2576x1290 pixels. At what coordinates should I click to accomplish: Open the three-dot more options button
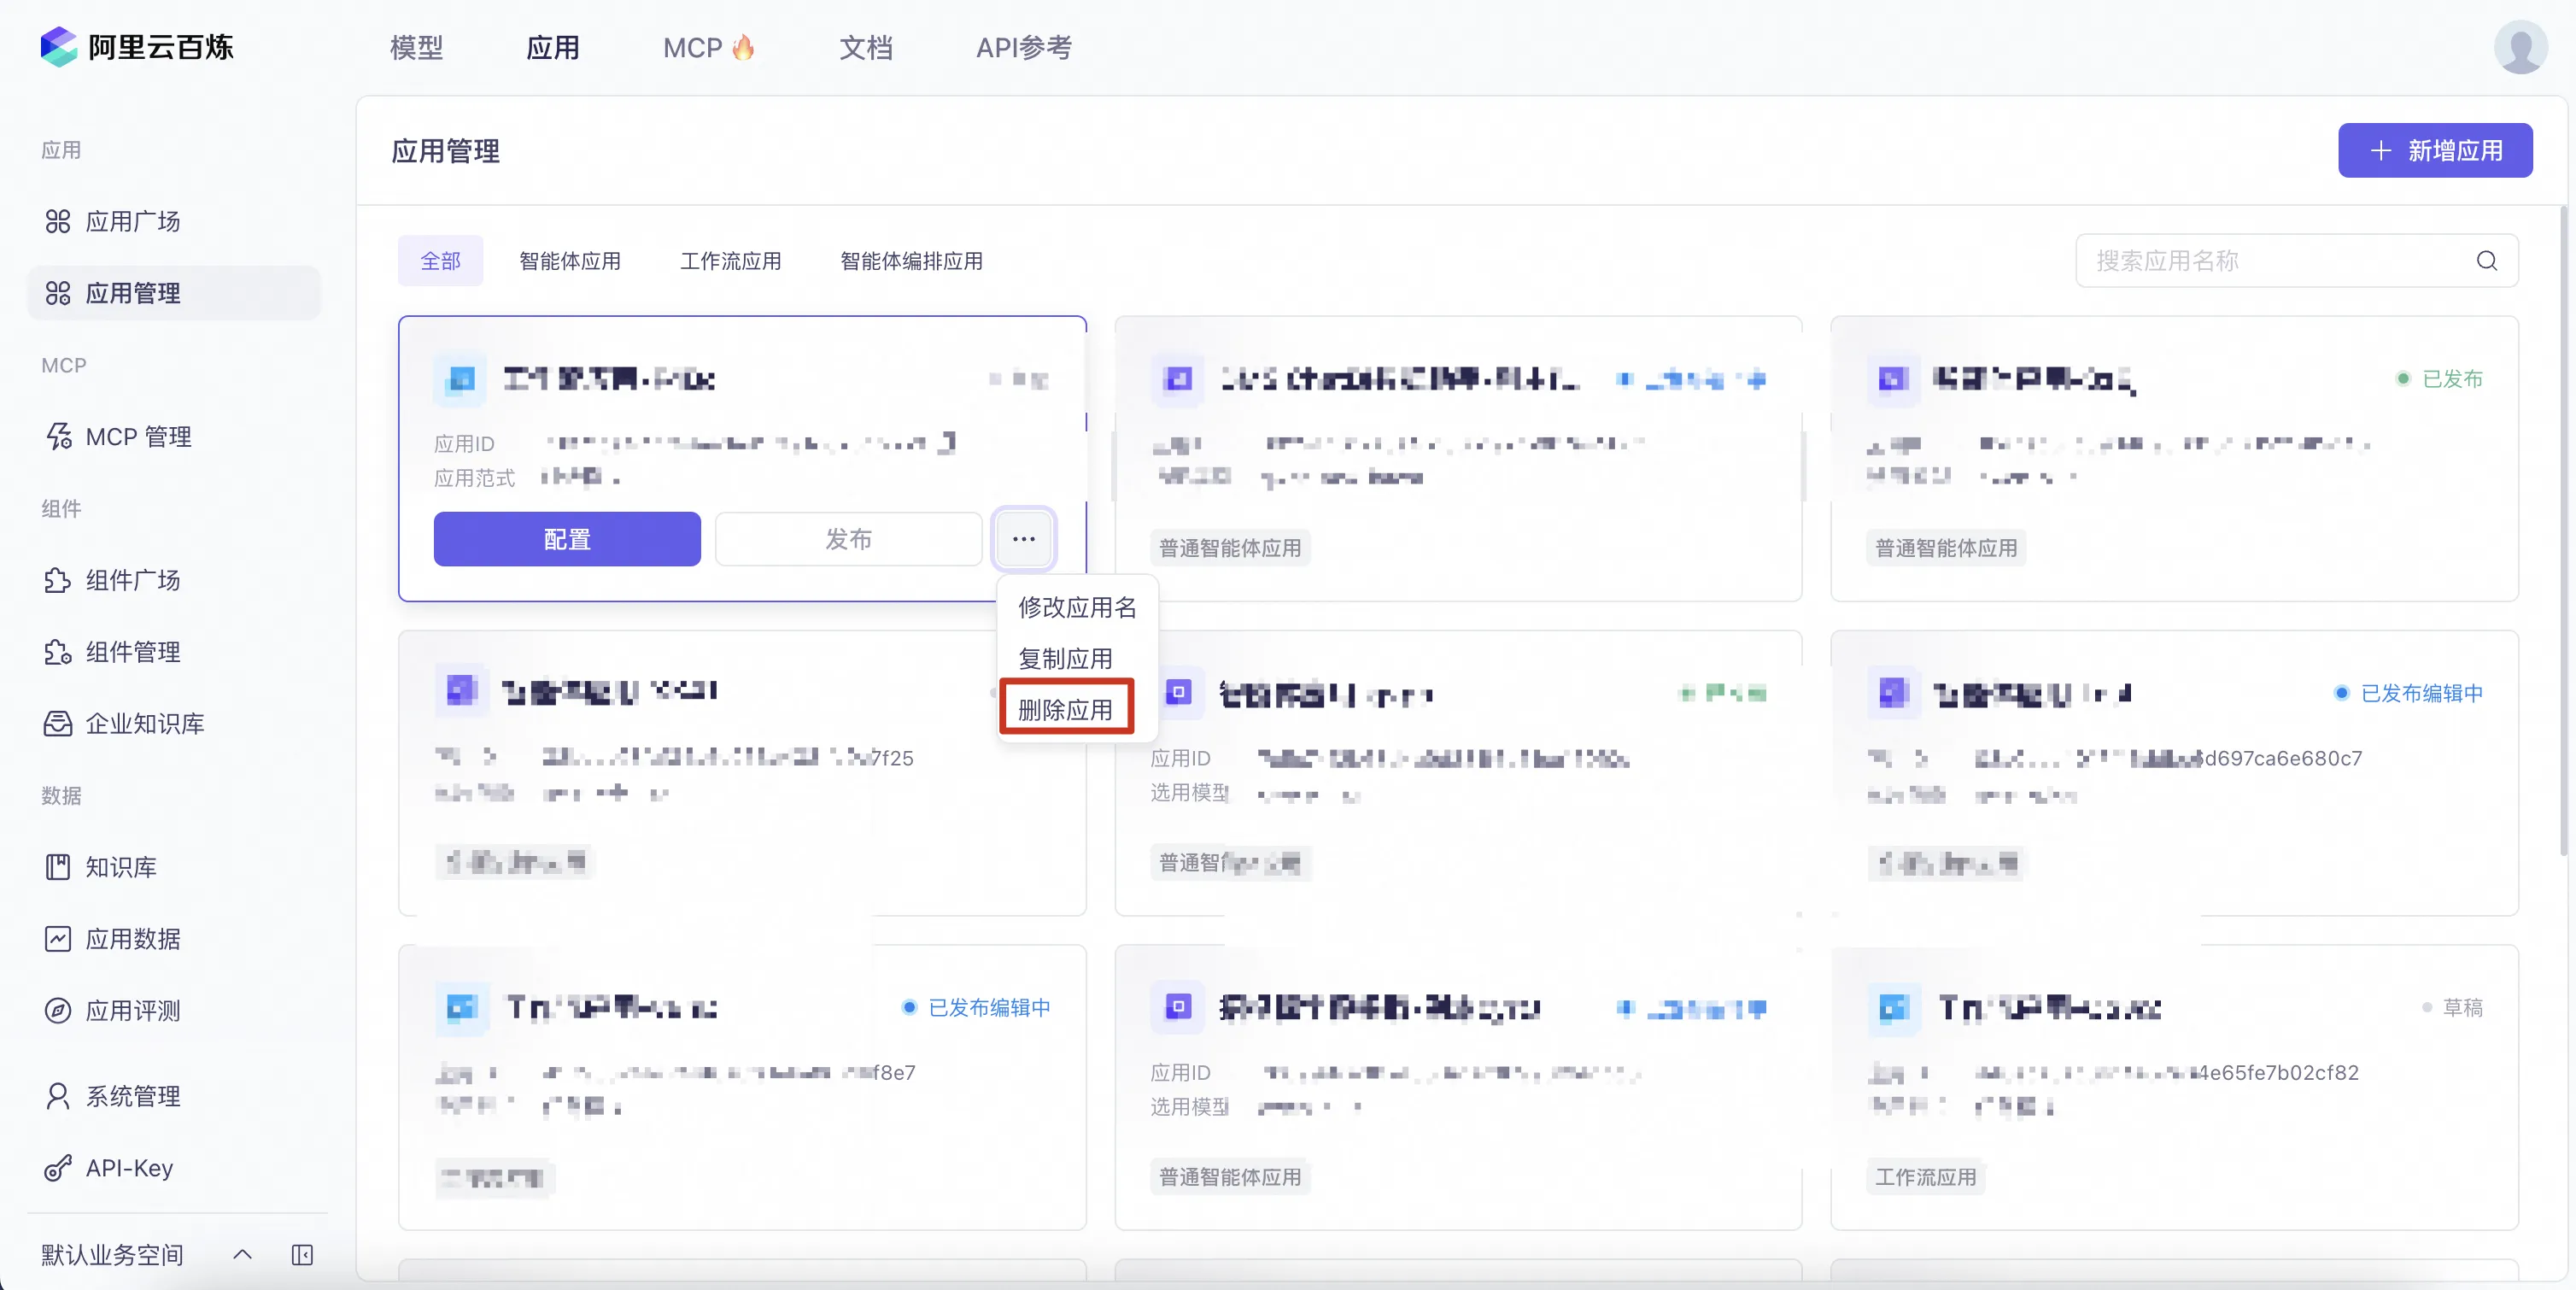(1023, 539)
